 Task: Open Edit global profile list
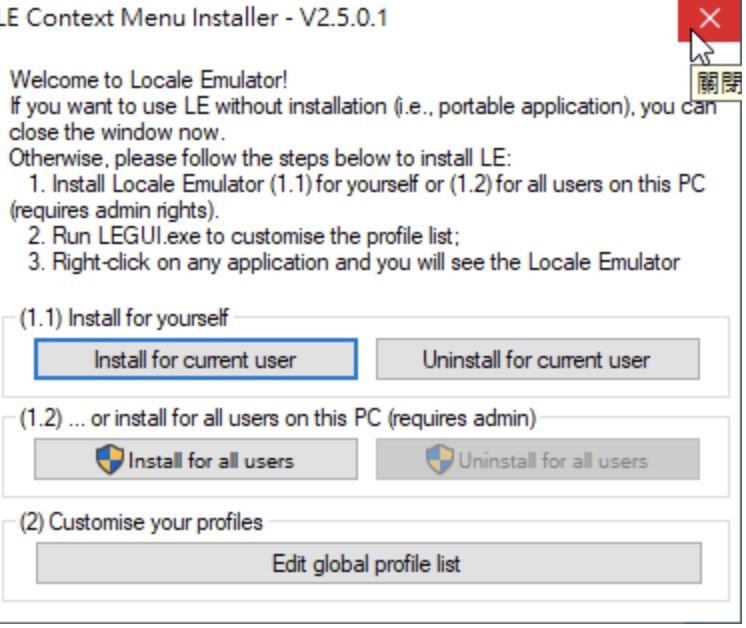368,563
